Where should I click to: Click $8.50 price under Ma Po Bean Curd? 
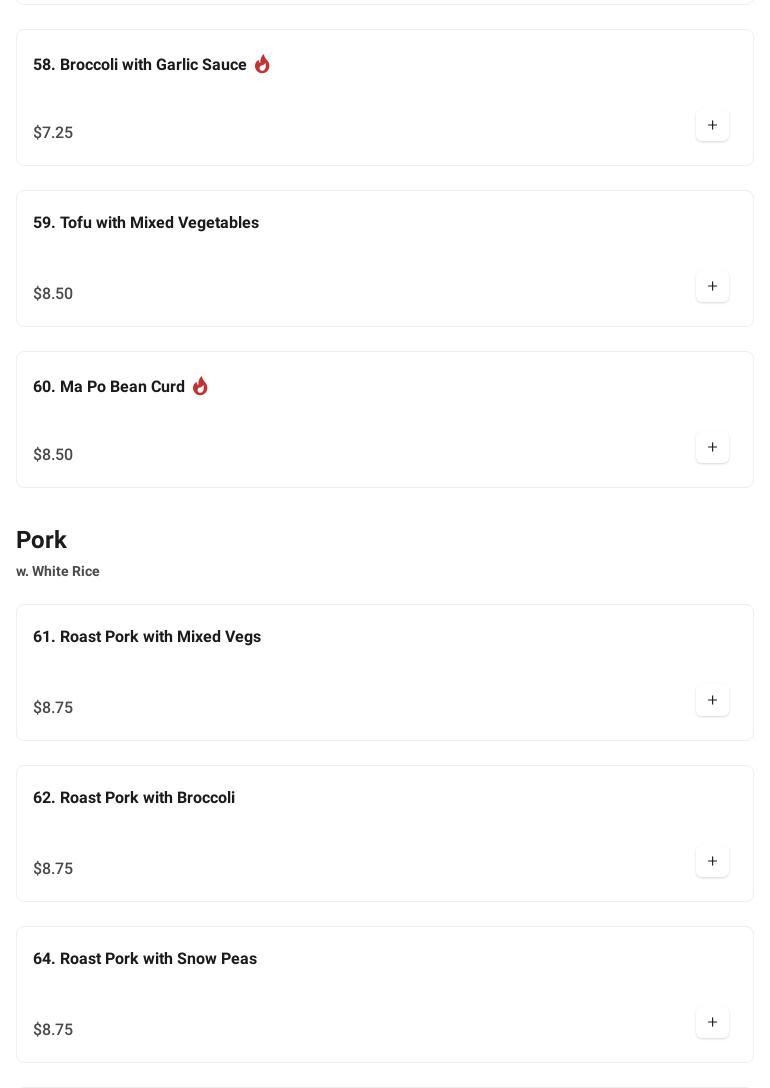tap(53, 455)
